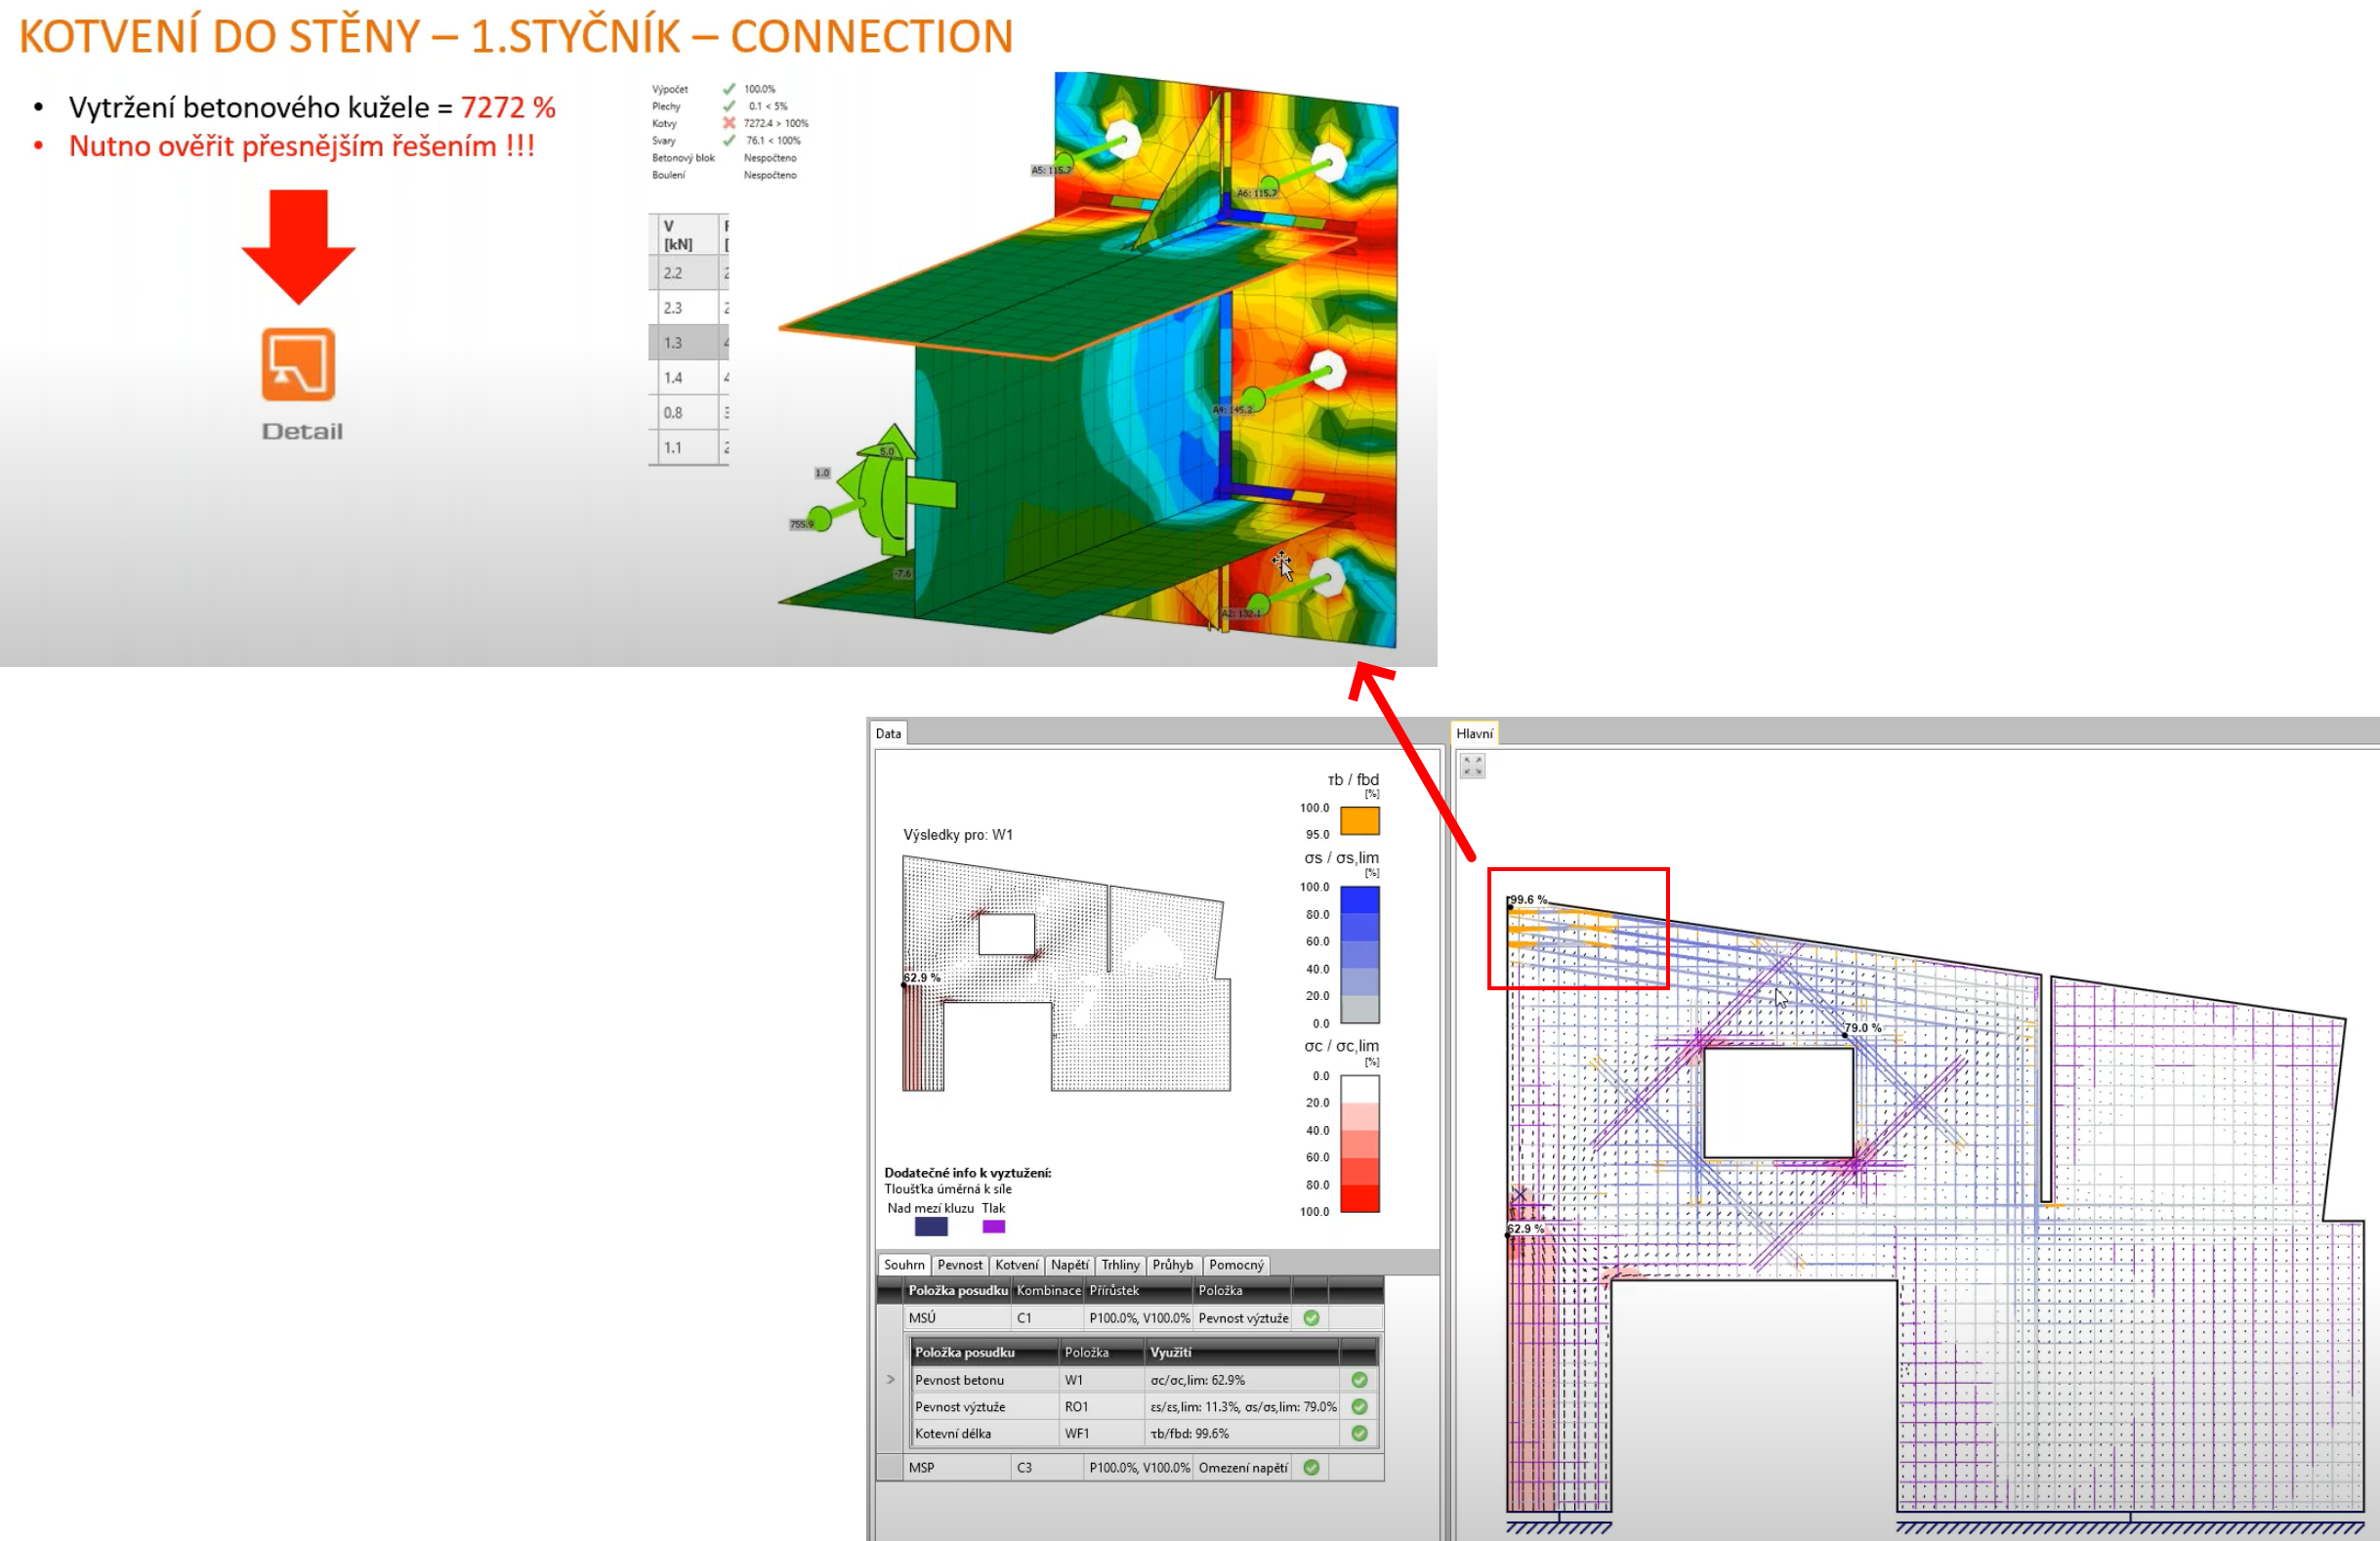Click the green checkmark beside Svary
Screen dimensions: 2380x1541
729,140
